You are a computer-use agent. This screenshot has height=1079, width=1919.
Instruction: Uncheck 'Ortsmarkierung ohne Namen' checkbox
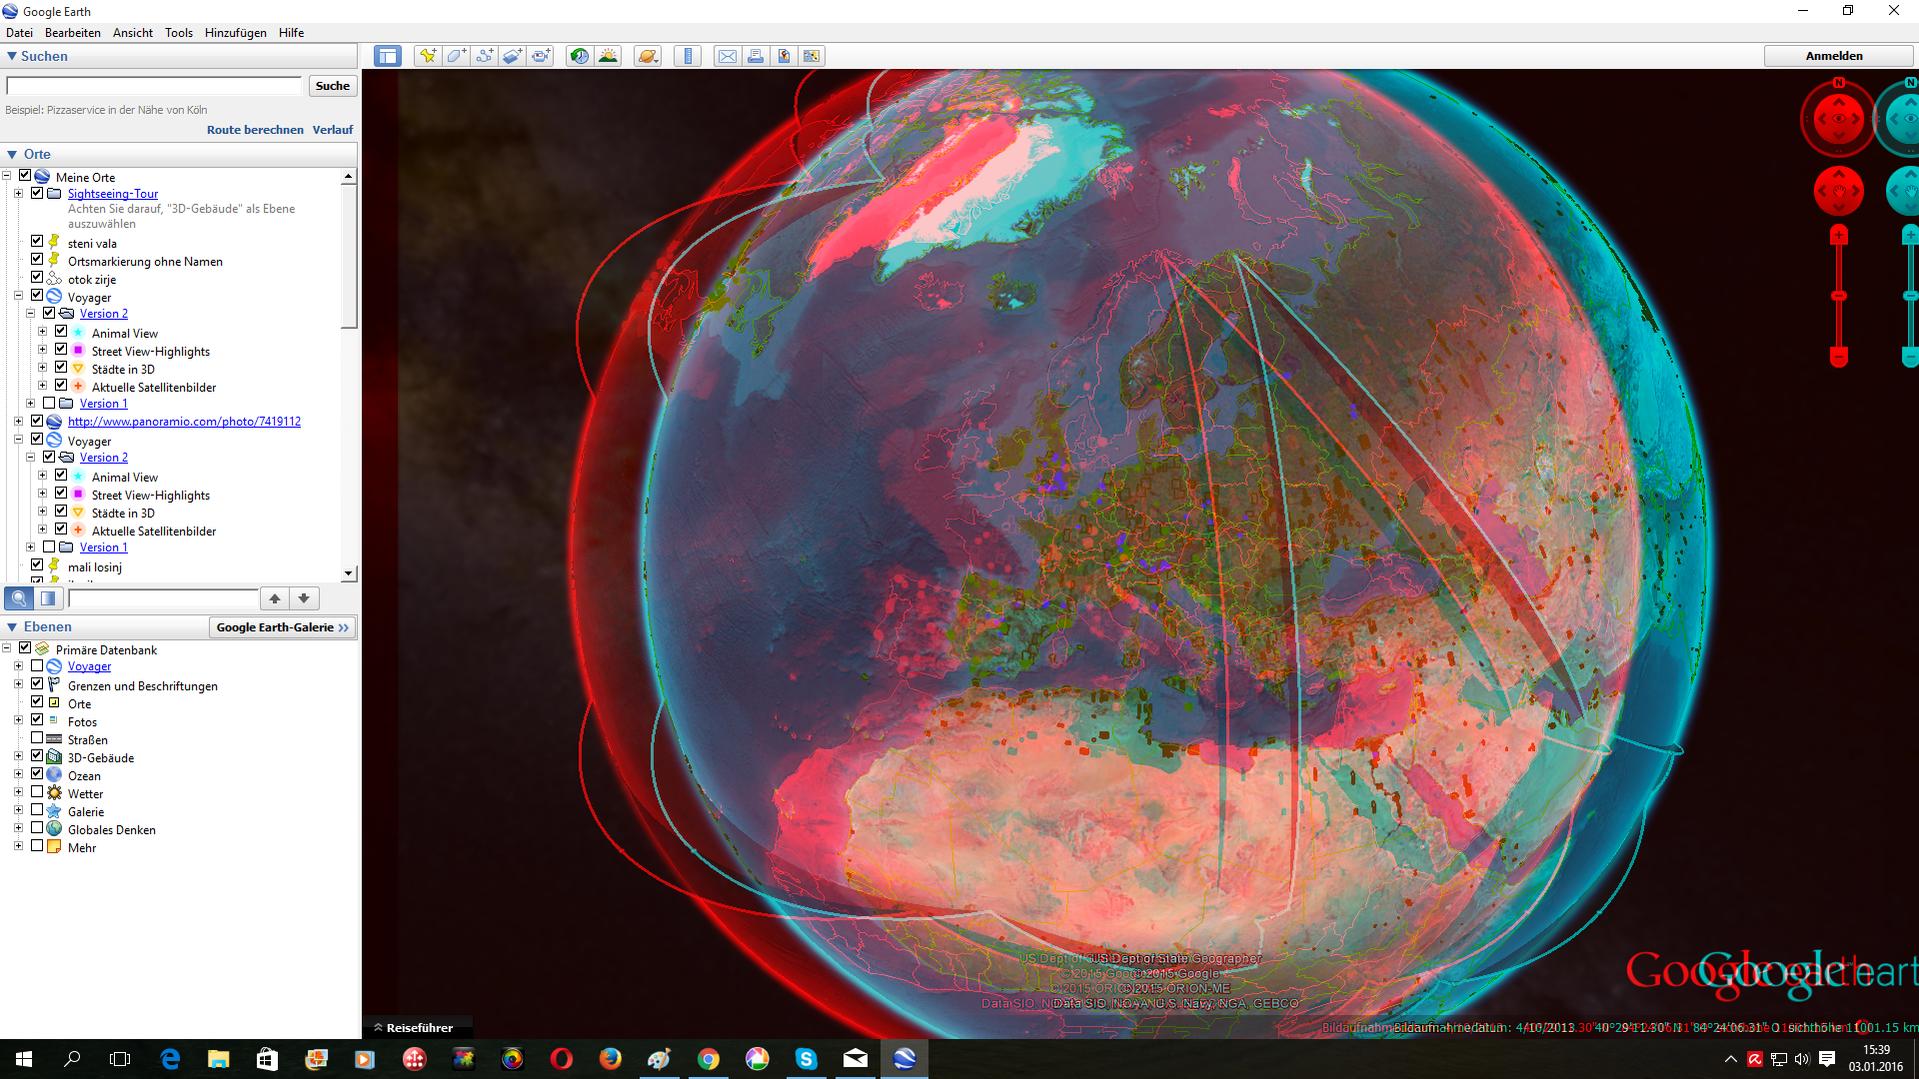(37, 260)
